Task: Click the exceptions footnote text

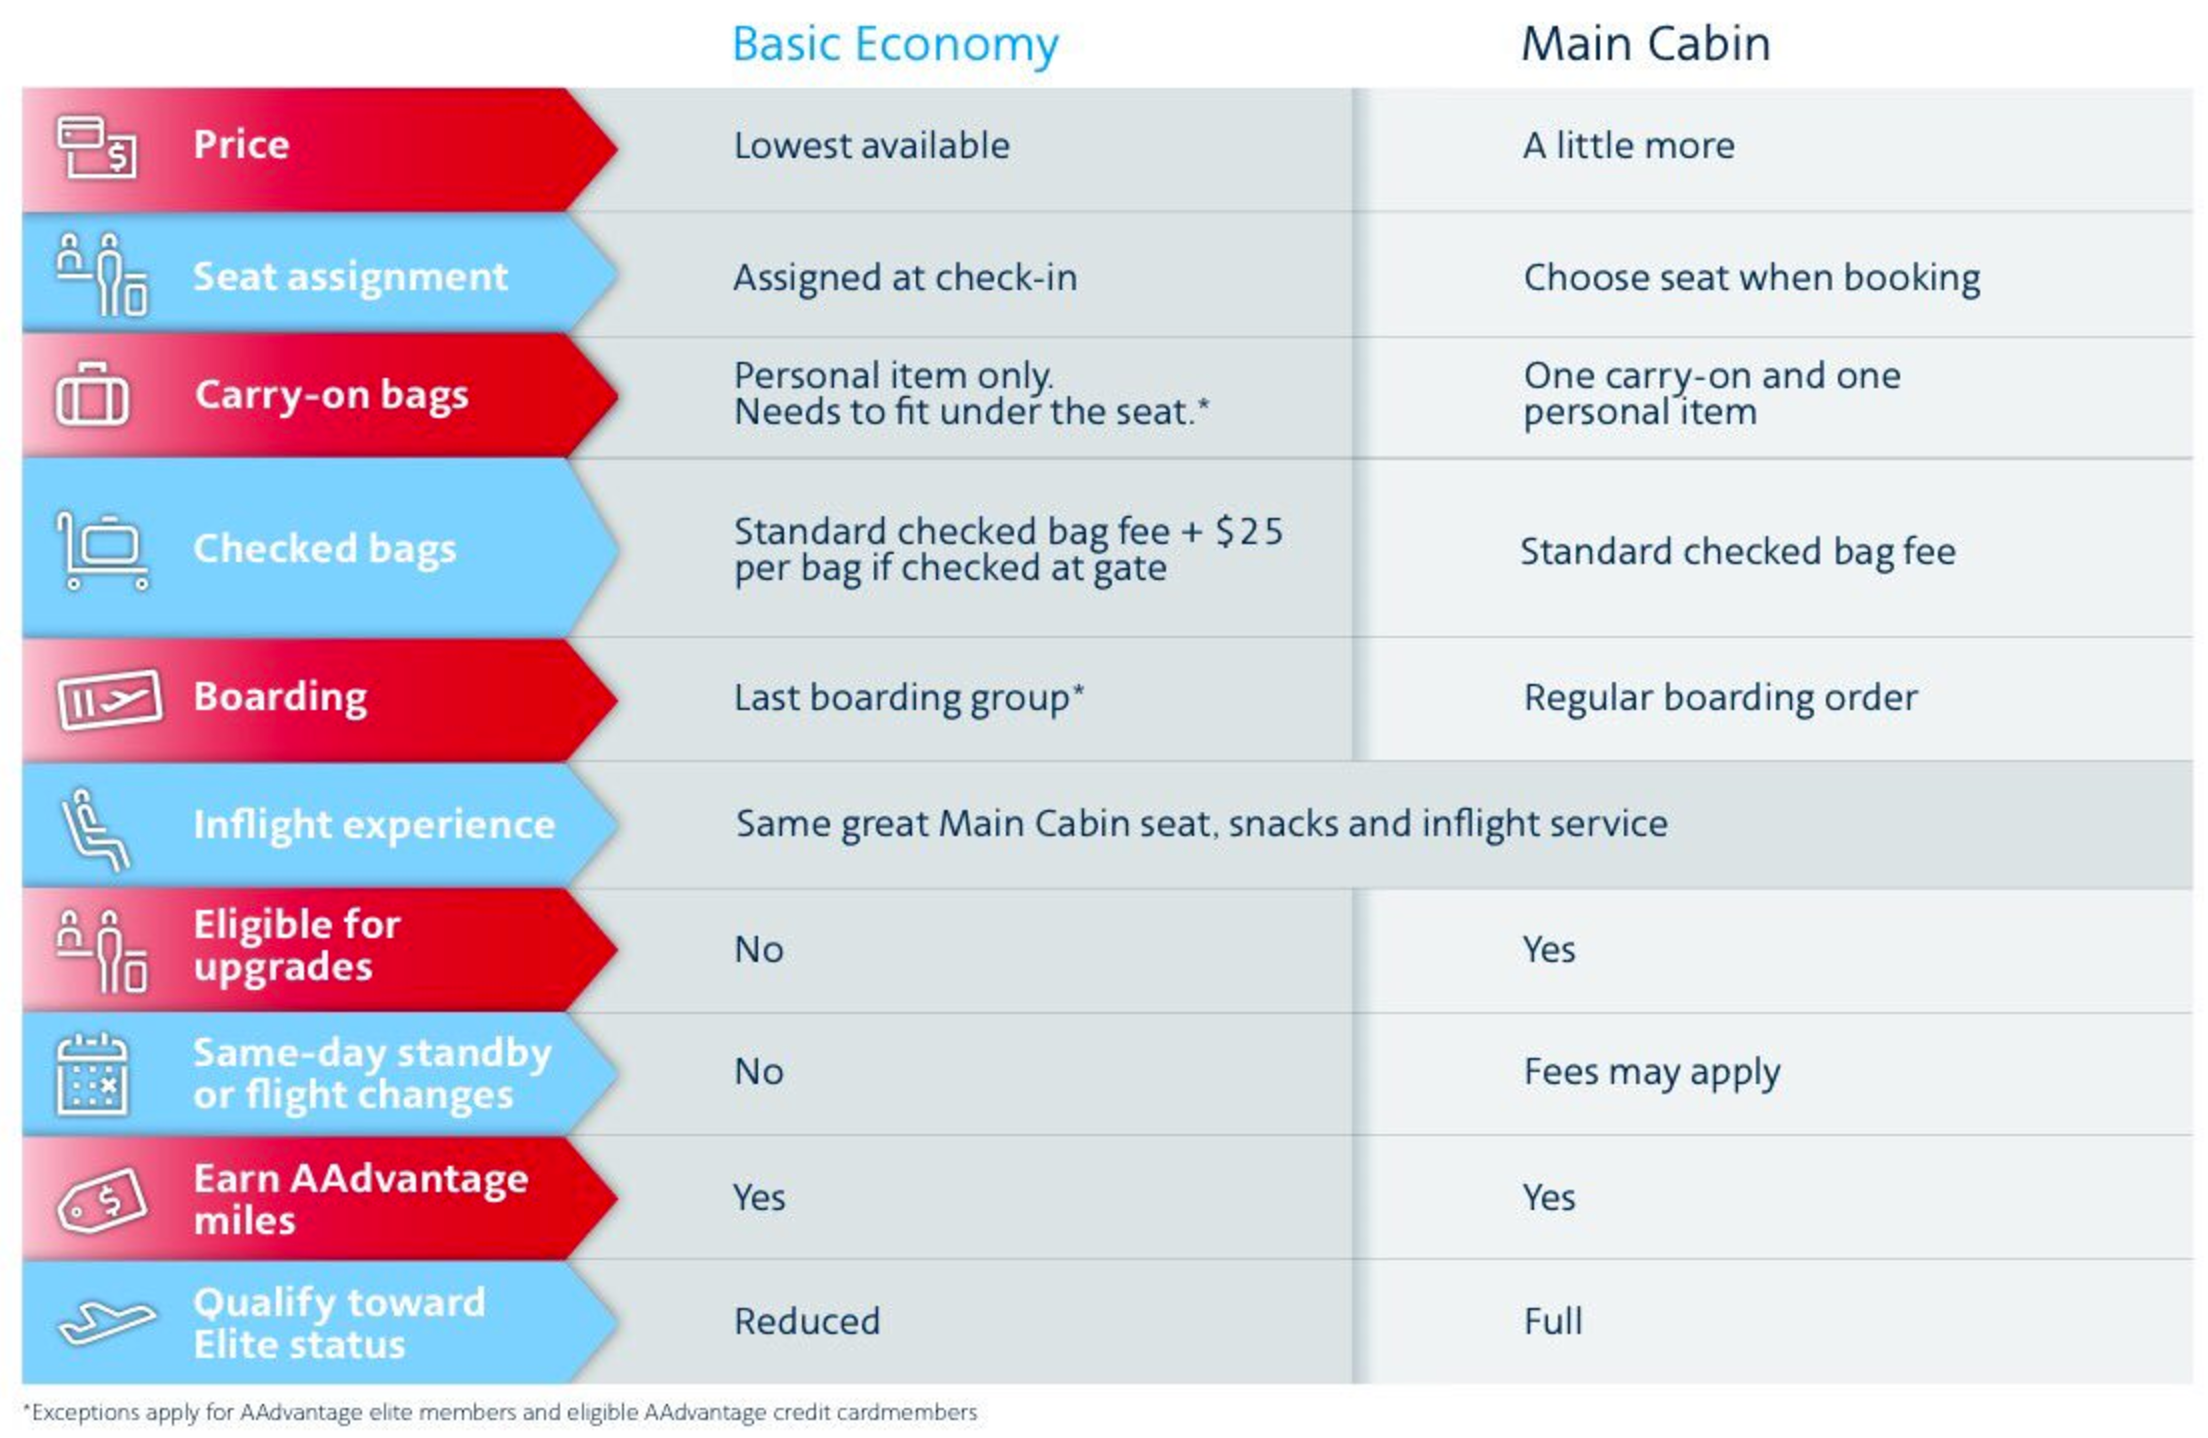Action: pos(500,1412)
